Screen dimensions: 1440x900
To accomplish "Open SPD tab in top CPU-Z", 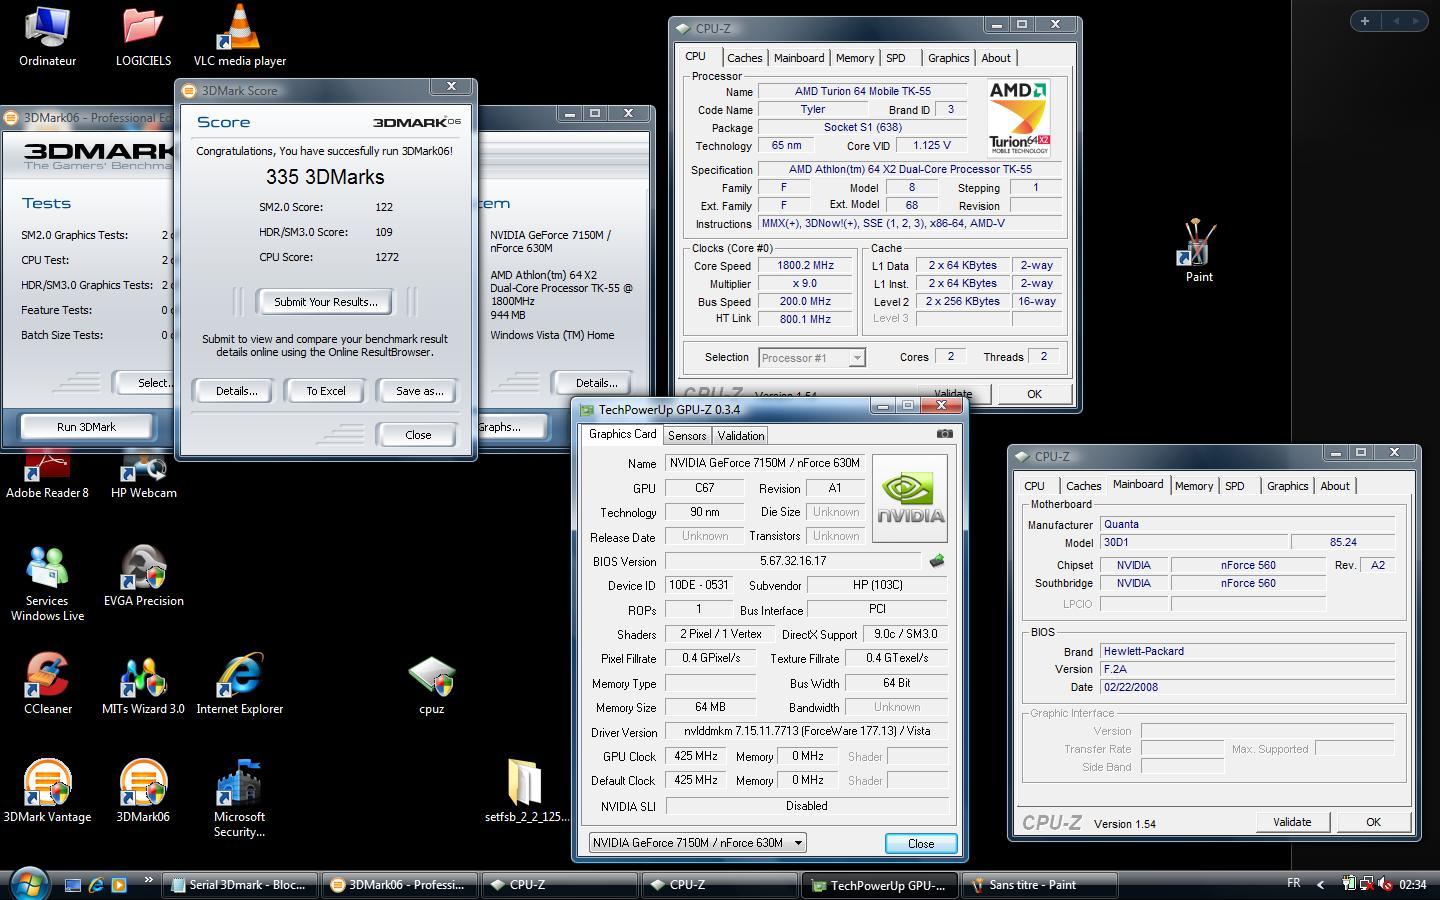I will (x=896, y=58).
